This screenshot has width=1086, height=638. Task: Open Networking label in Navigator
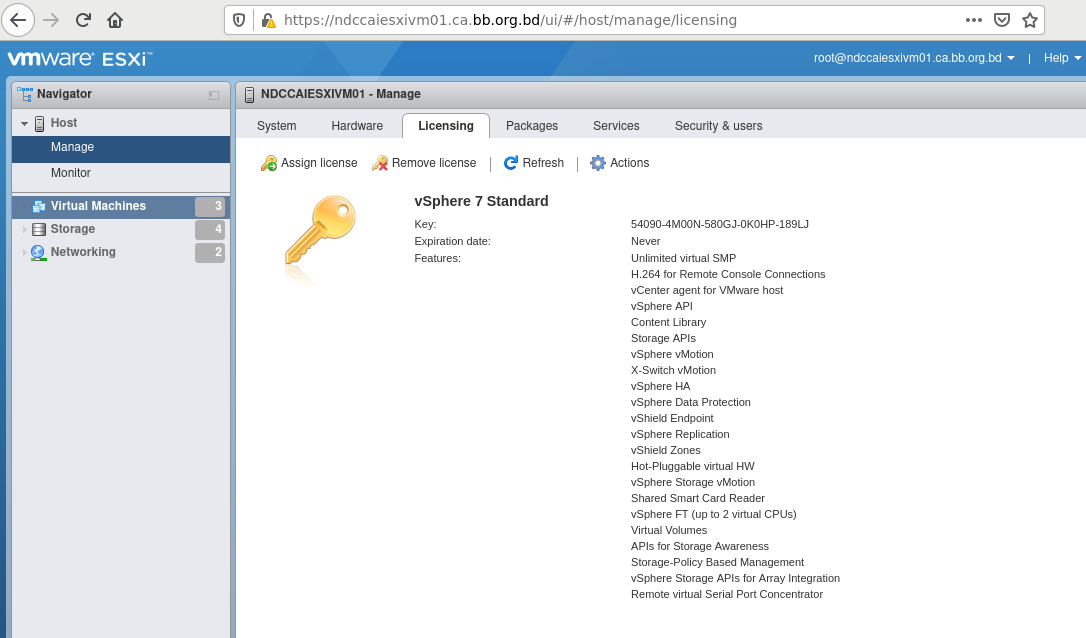(83, 251)
